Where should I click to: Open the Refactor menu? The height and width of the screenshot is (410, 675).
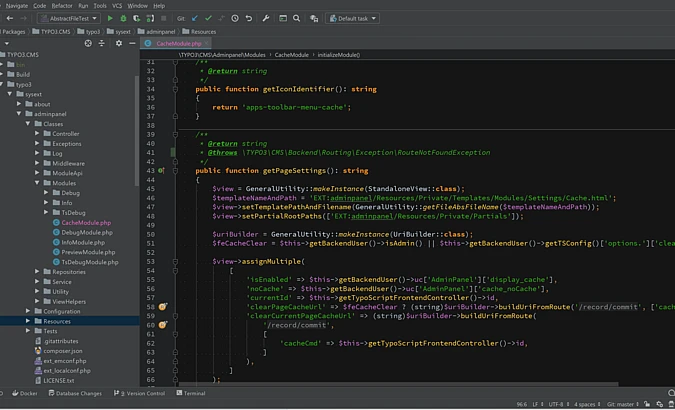coord(61,5)
